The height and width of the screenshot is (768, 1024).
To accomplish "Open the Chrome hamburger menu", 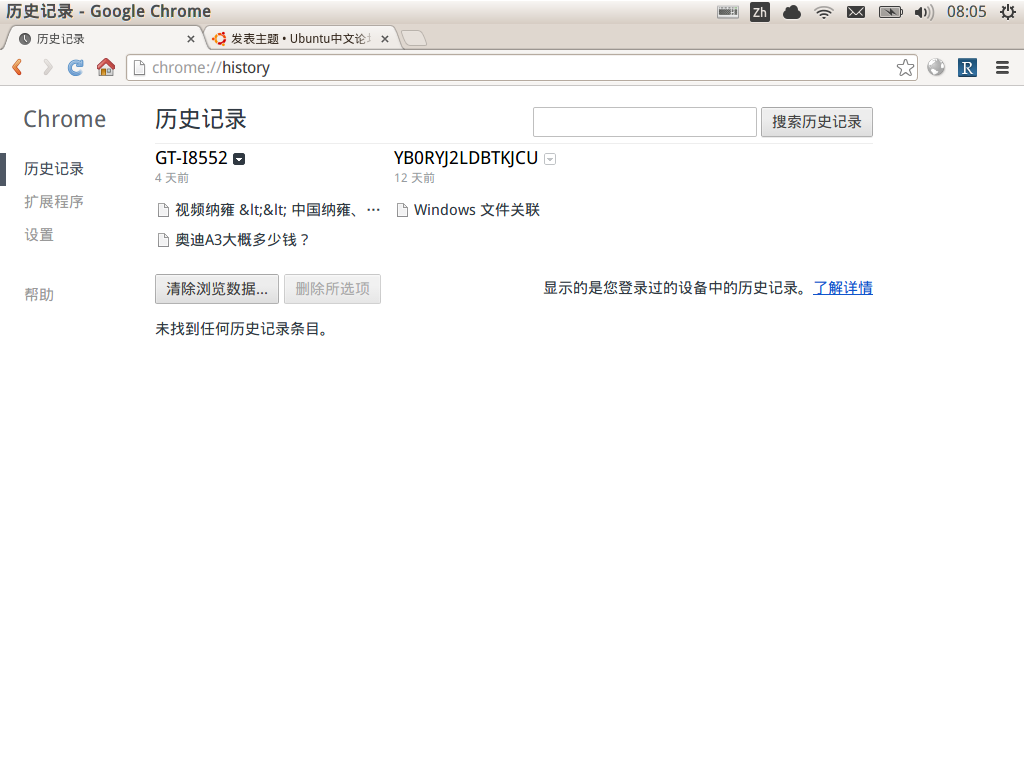I will 1002,67.
